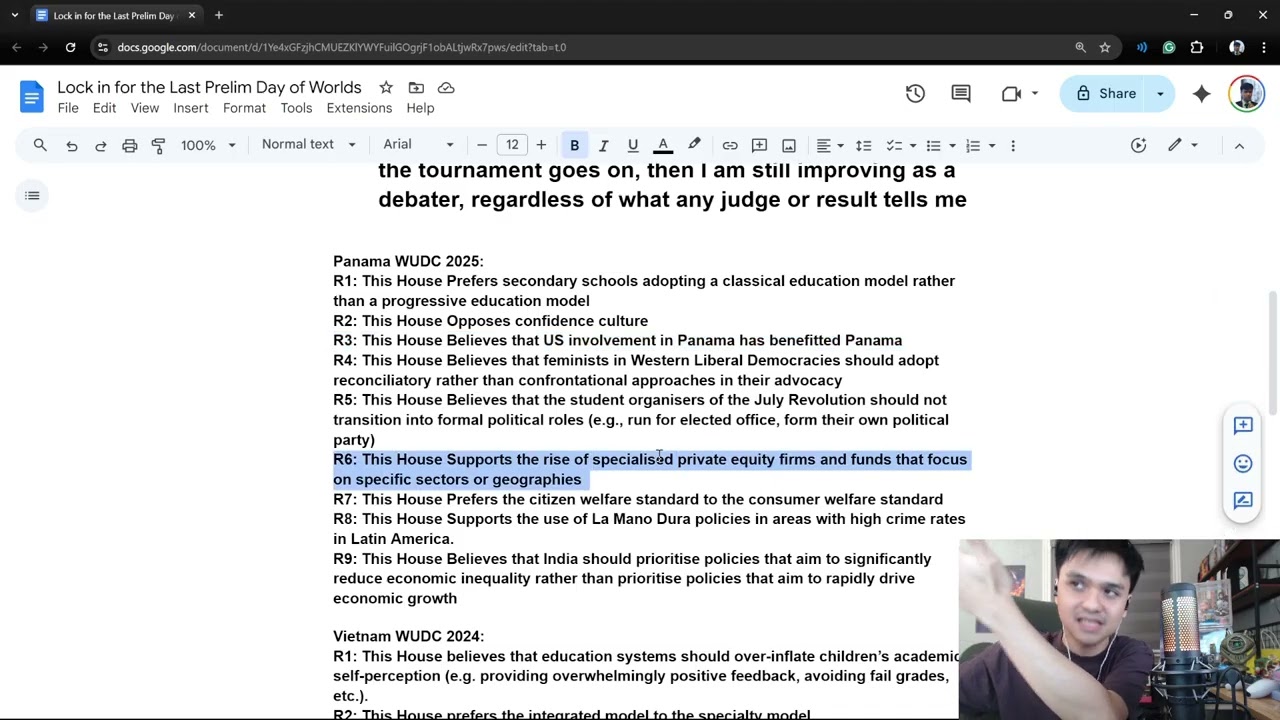Open the View menu
Image resolution: width=1280 pixels, height=720 pixels.
pos(144,108)
